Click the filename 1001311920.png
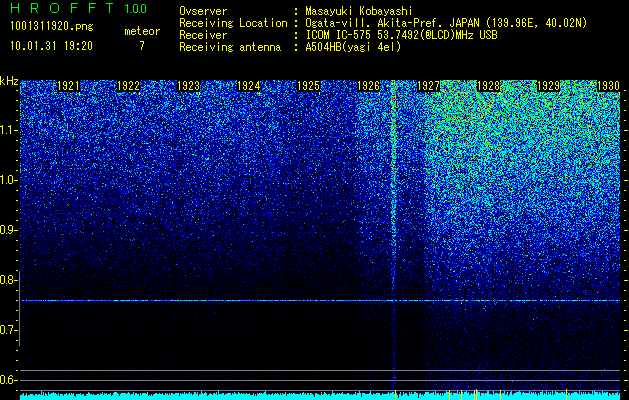Viewport: 629px width, 400px height. [52, 27]
